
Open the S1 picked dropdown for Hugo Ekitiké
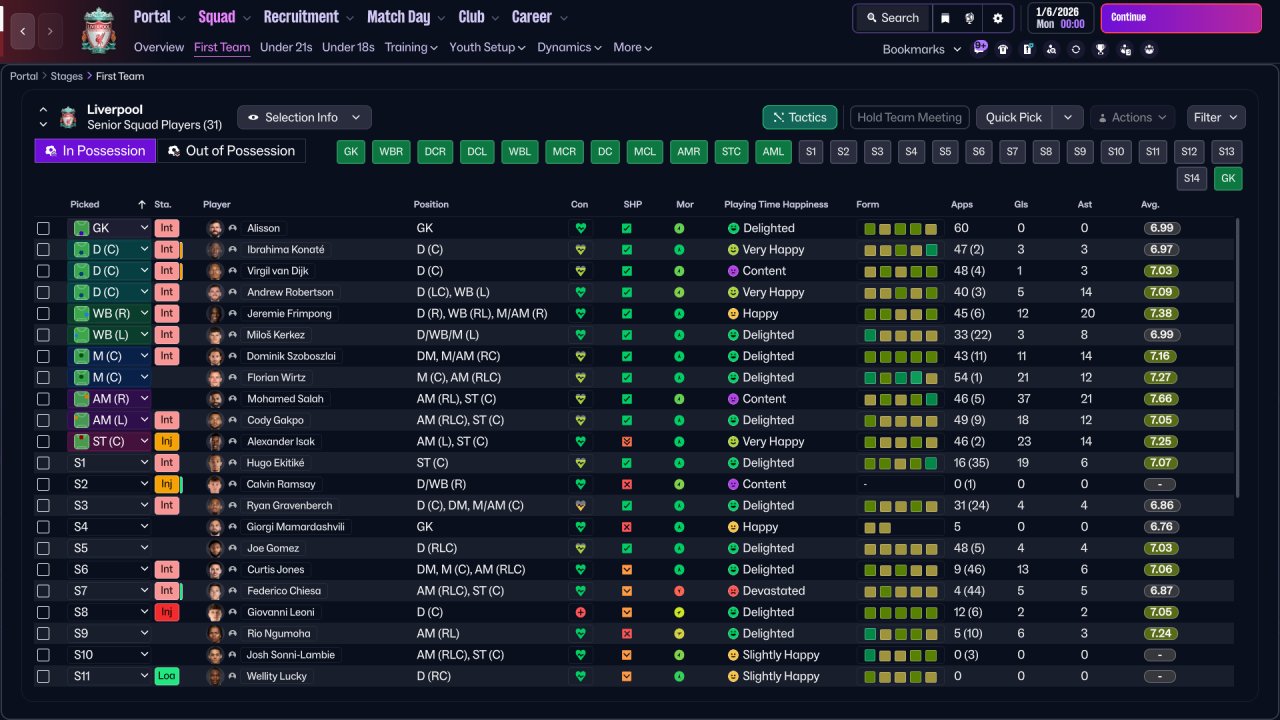click(x=110, y=463)
